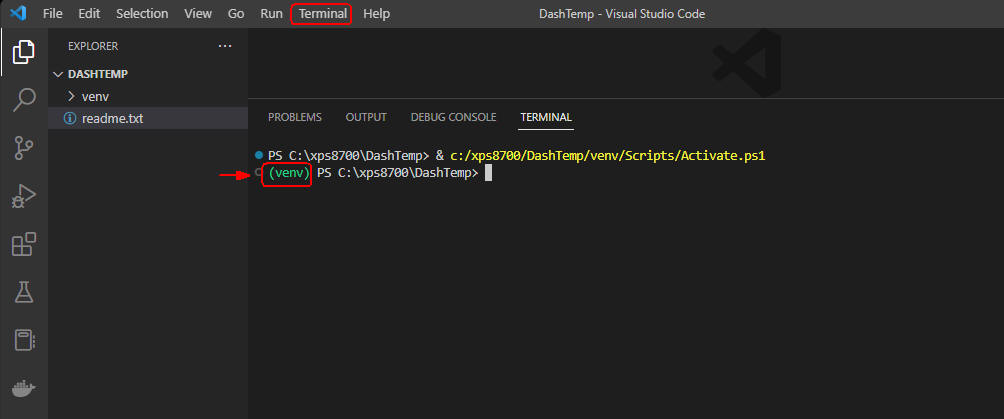Click the info icon beside readme.txt

(70, 119)
